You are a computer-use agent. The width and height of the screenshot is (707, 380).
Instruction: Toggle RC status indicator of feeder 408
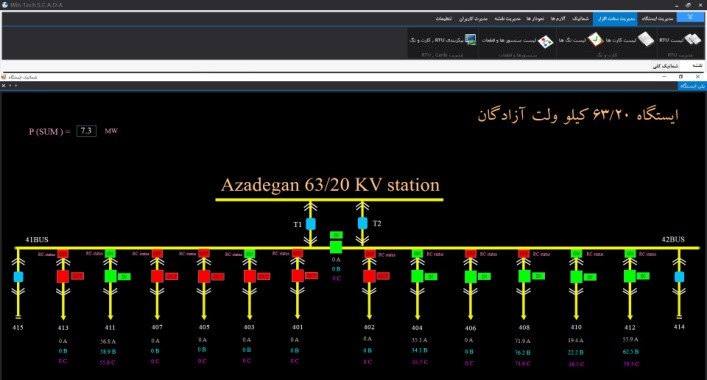coord(523,254)
